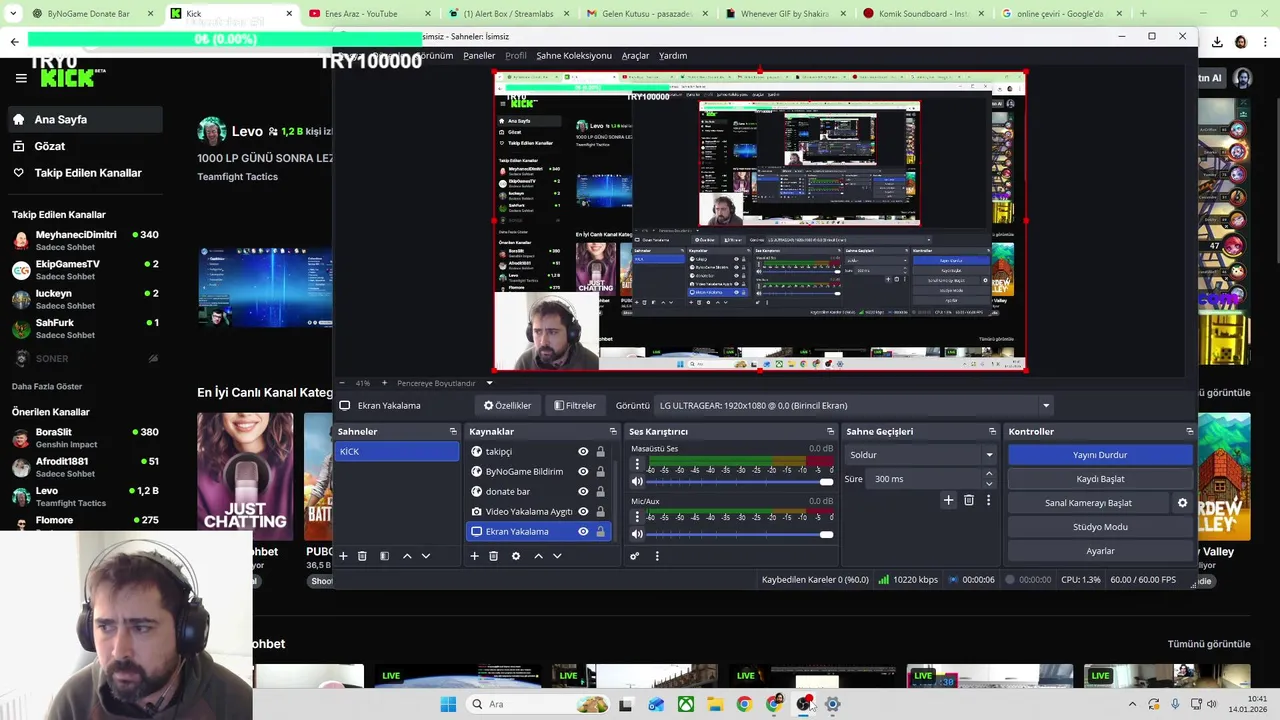Image resolution: width=1280 pixels, height=720 pixels.
Task: Decrease the transition Süre value
Action: pyautogui.click(x=989, y=484)
